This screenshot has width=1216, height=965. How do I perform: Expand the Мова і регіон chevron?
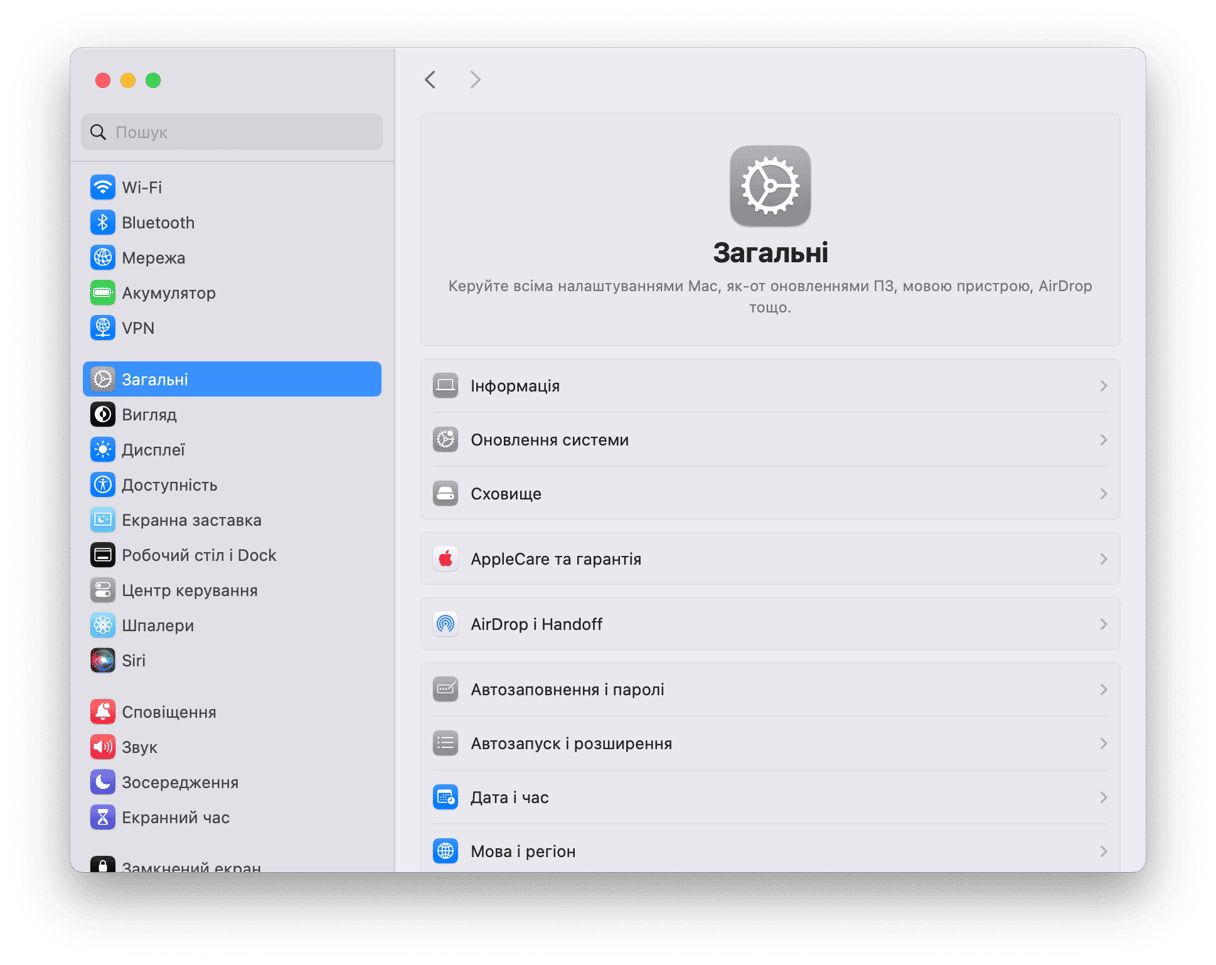1103,852
